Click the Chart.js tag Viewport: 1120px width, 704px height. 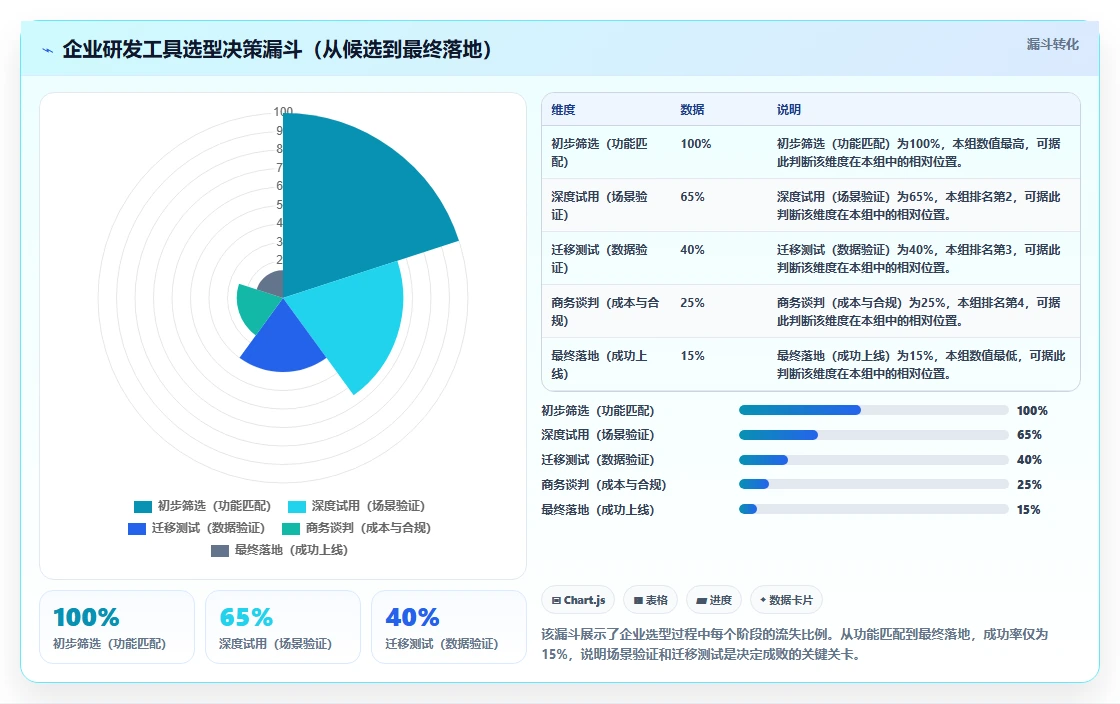point(578,600)
